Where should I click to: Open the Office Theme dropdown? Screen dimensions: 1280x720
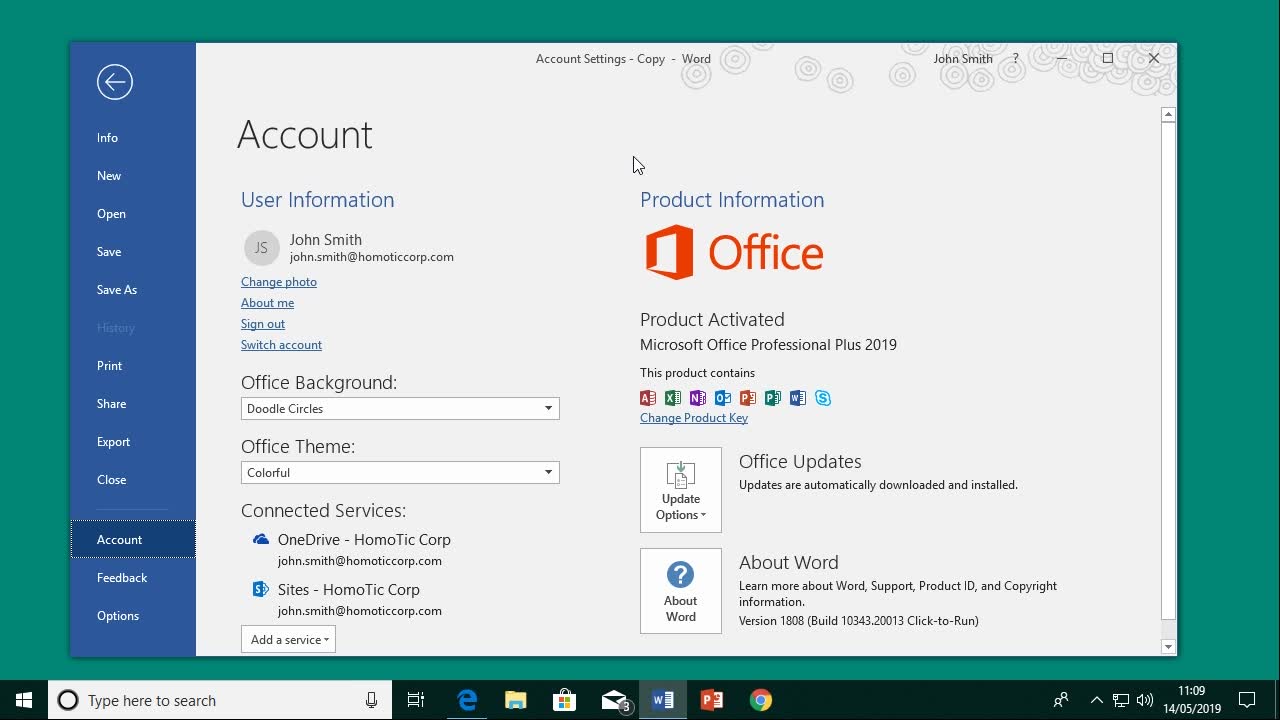[400, 472]
